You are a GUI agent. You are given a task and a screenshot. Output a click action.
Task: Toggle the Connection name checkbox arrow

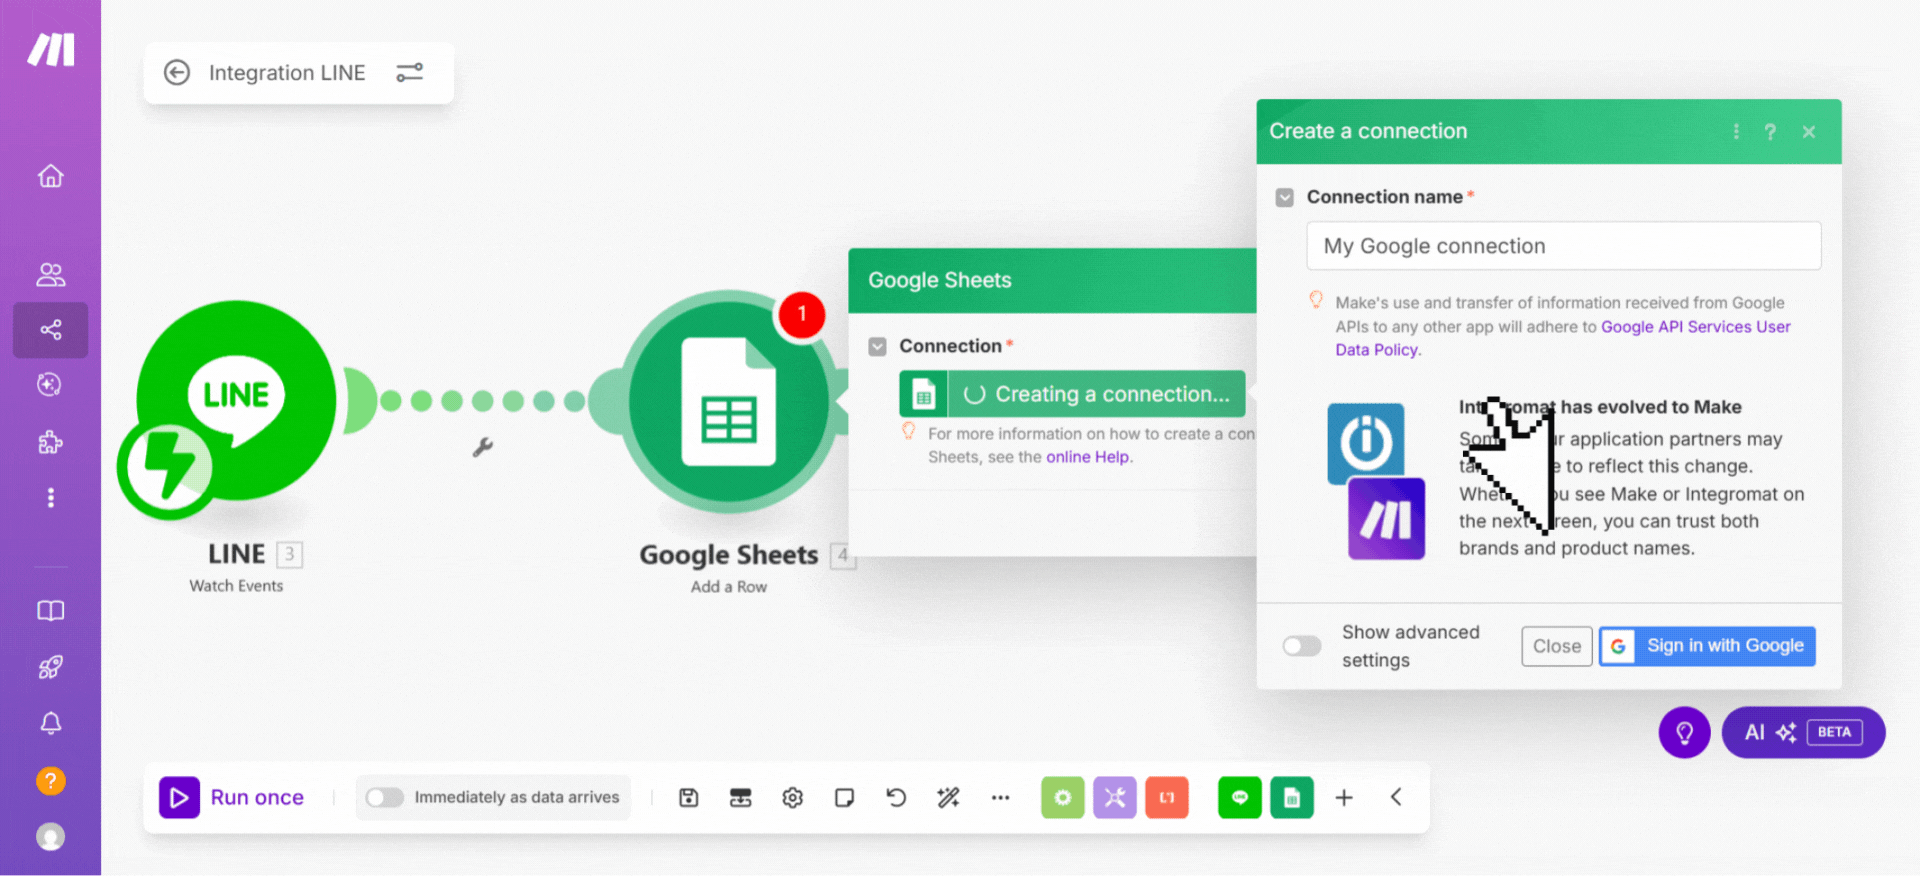tap(1285, 198)
